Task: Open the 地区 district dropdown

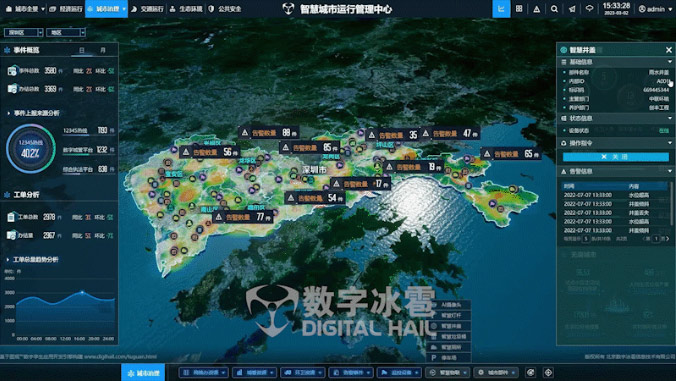Action: click(x=66, y=32)
